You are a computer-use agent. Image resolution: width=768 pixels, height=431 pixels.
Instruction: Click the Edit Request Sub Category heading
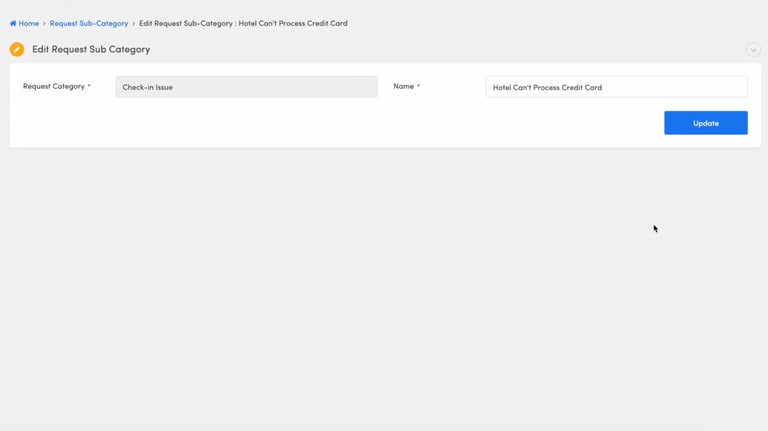91,49
